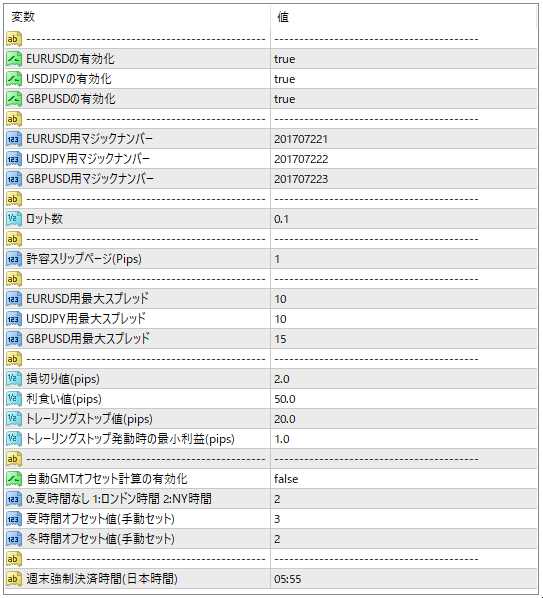
Task: Click the integer icon beside EURUSD用マジックナンバー
Action: pos(14,139)
